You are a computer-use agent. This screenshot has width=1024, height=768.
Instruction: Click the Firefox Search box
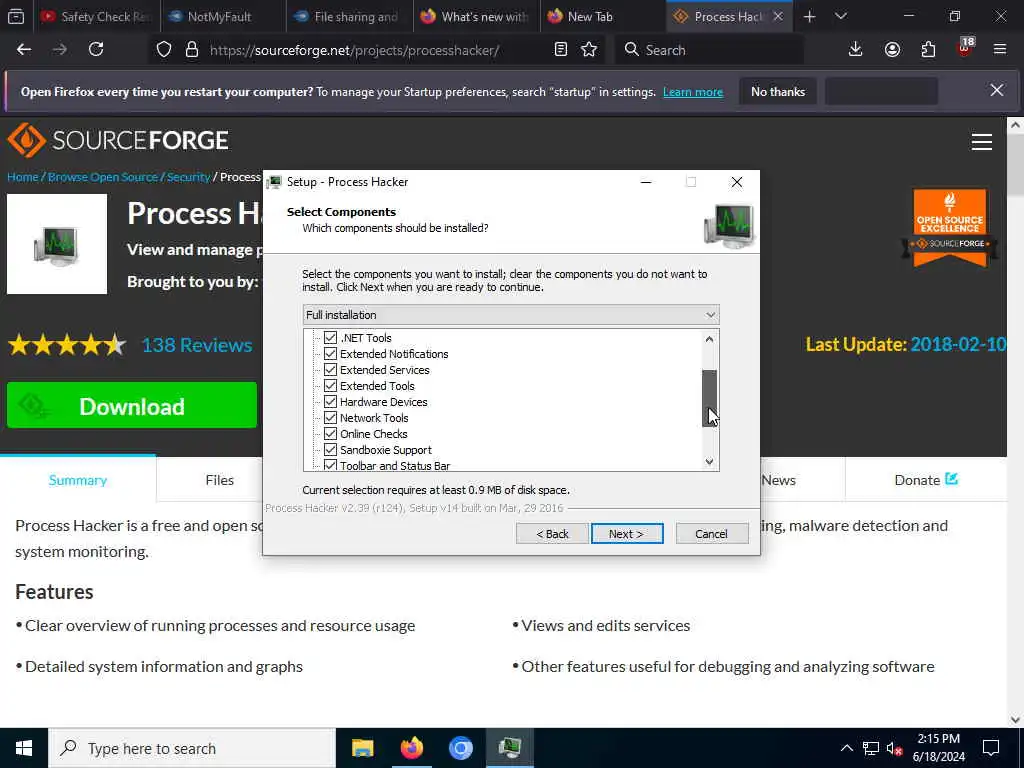709,50
